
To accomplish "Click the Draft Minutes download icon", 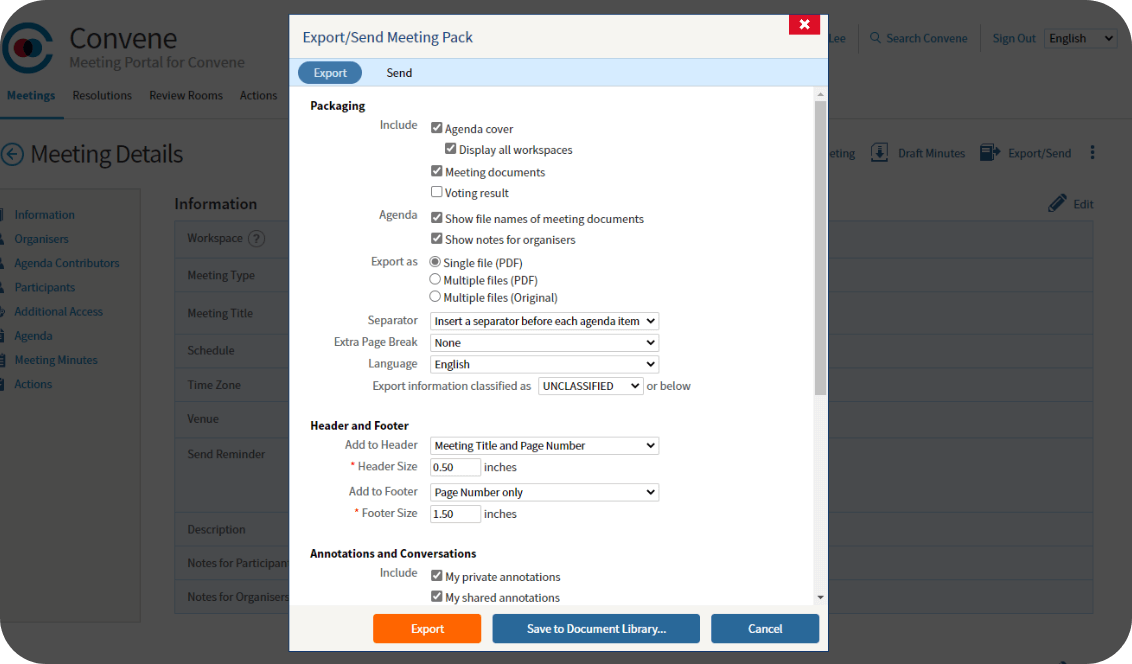I will 879,153.
